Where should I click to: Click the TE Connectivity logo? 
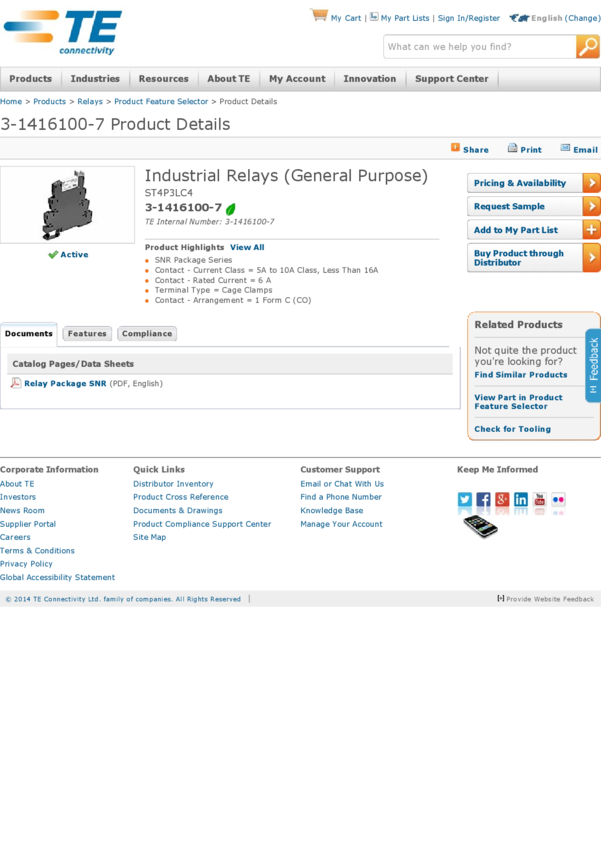click(62, 32)
